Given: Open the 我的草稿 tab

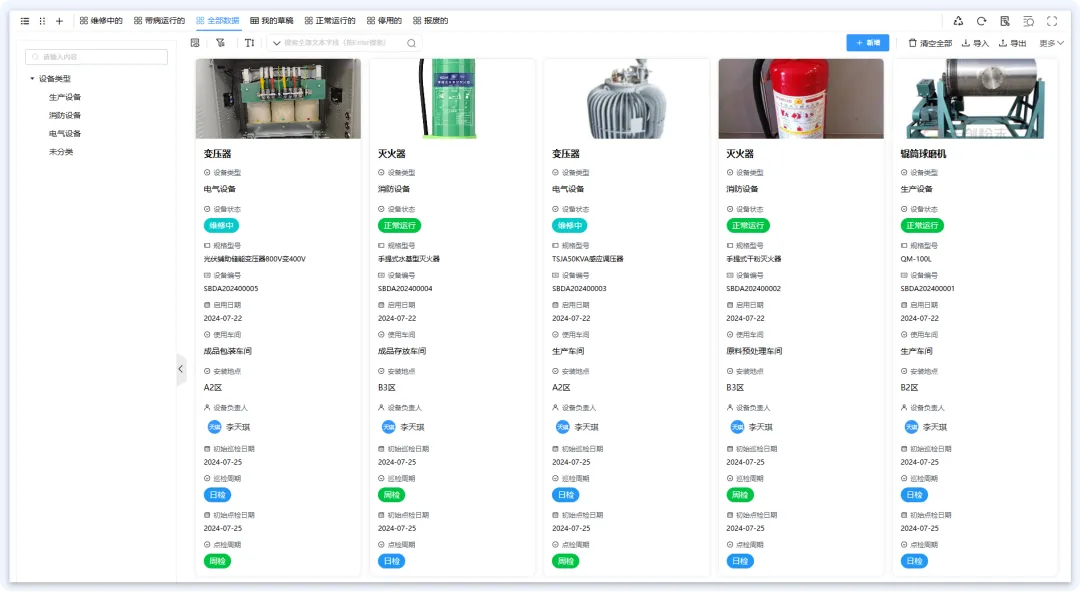Looking at the screenshot, I should (x=271, y=20).
